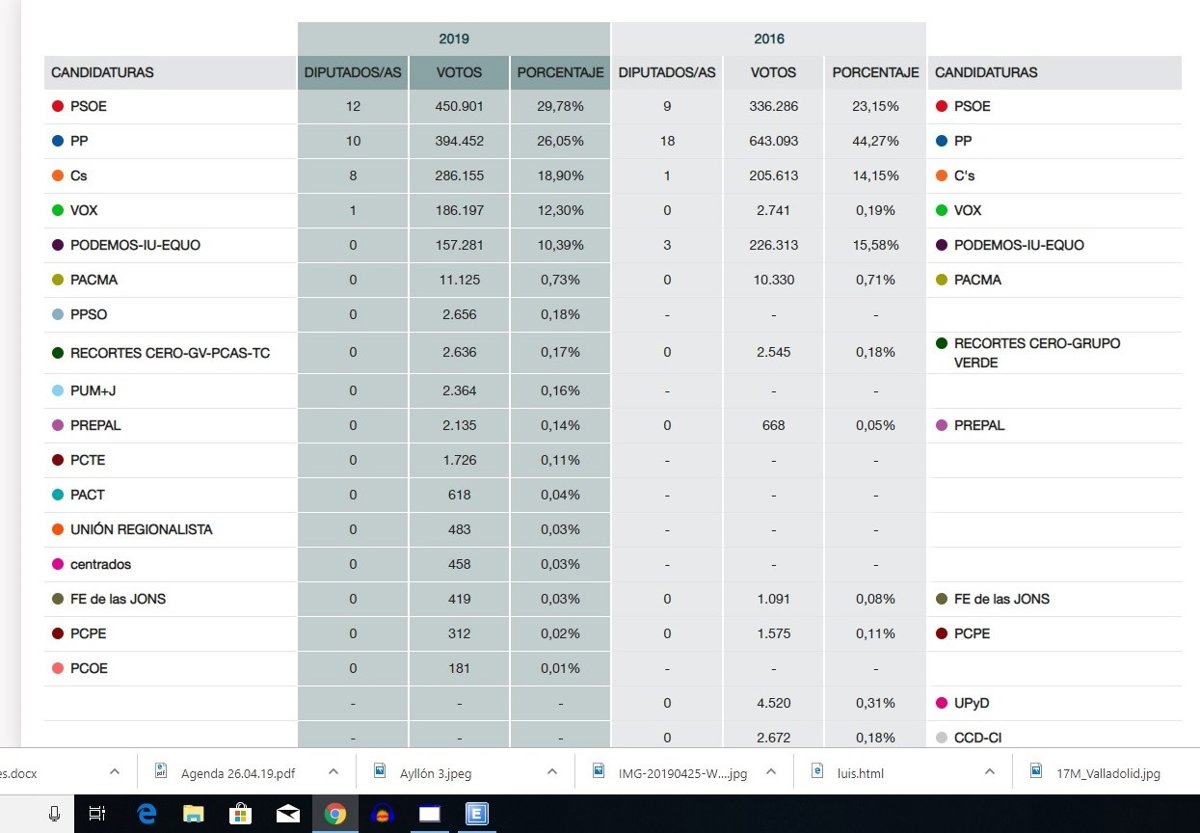Click the 2019 PORCENTAJE column header

(x=560, y=73)
